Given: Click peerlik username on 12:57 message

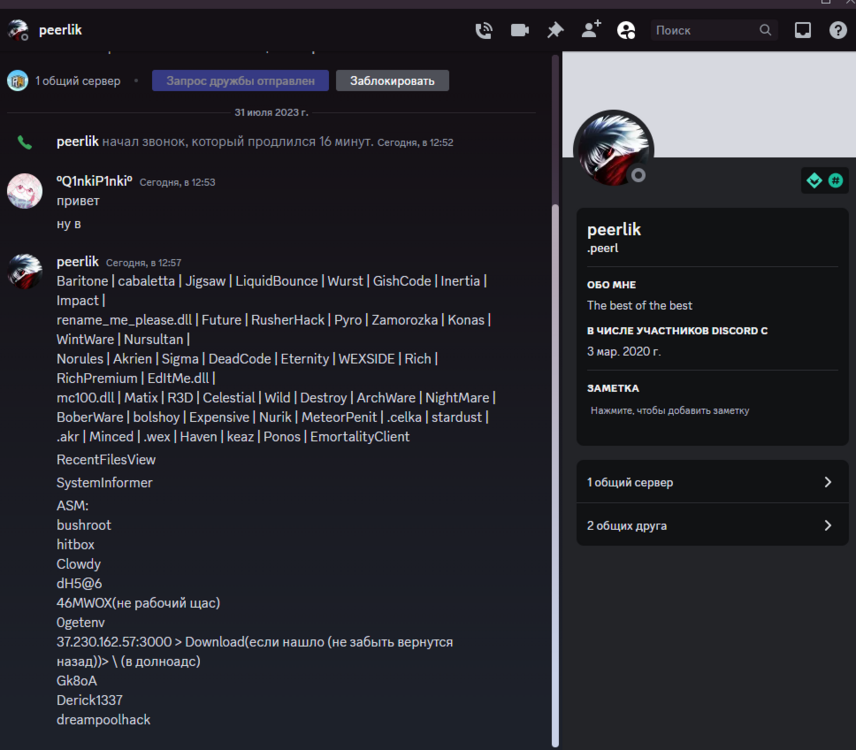Looking at the screenshot, I should point(78,262).
